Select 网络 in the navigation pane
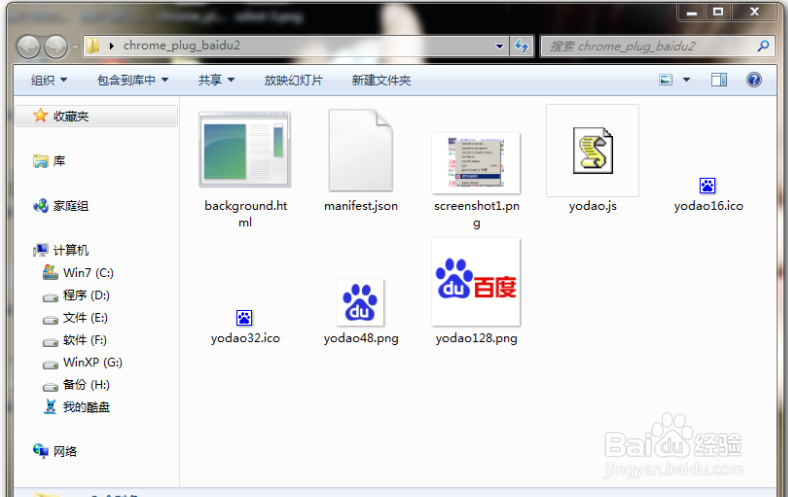The height and width of the screenshot is (497, 788). [65, 451]
